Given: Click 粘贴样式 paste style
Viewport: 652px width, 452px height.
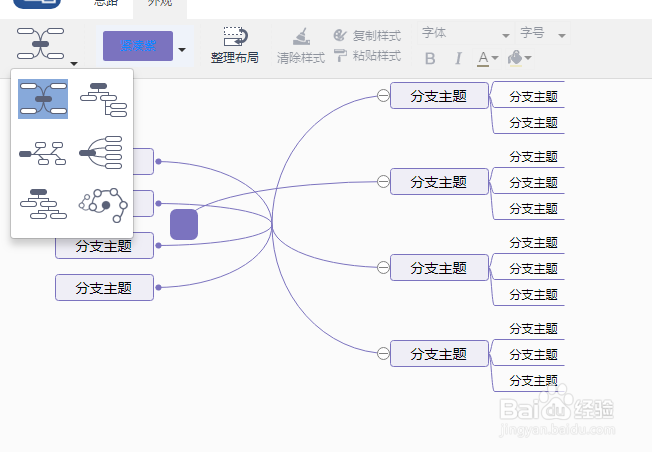Looking at the screenshot, I should 368,55.
